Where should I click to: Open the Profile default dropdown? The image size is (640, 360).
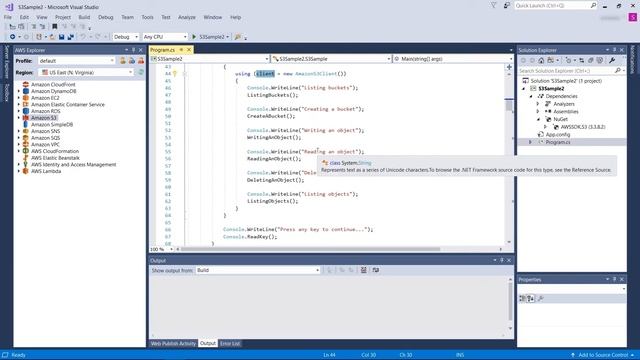pyautogui.click(x=76, y=60)
